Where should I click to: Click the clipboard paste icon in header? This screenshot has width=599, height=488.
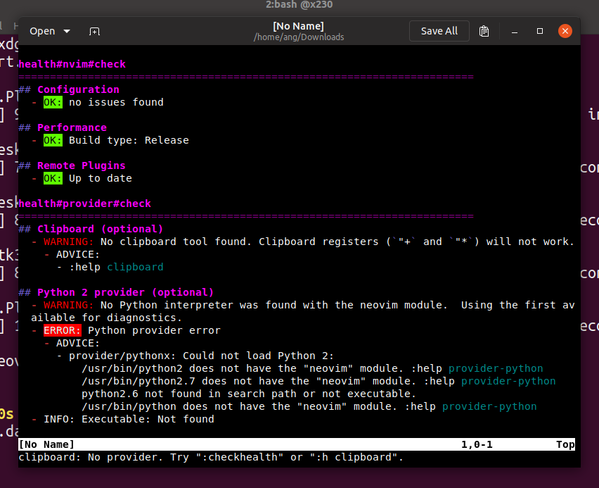click(x=484, y=31)
